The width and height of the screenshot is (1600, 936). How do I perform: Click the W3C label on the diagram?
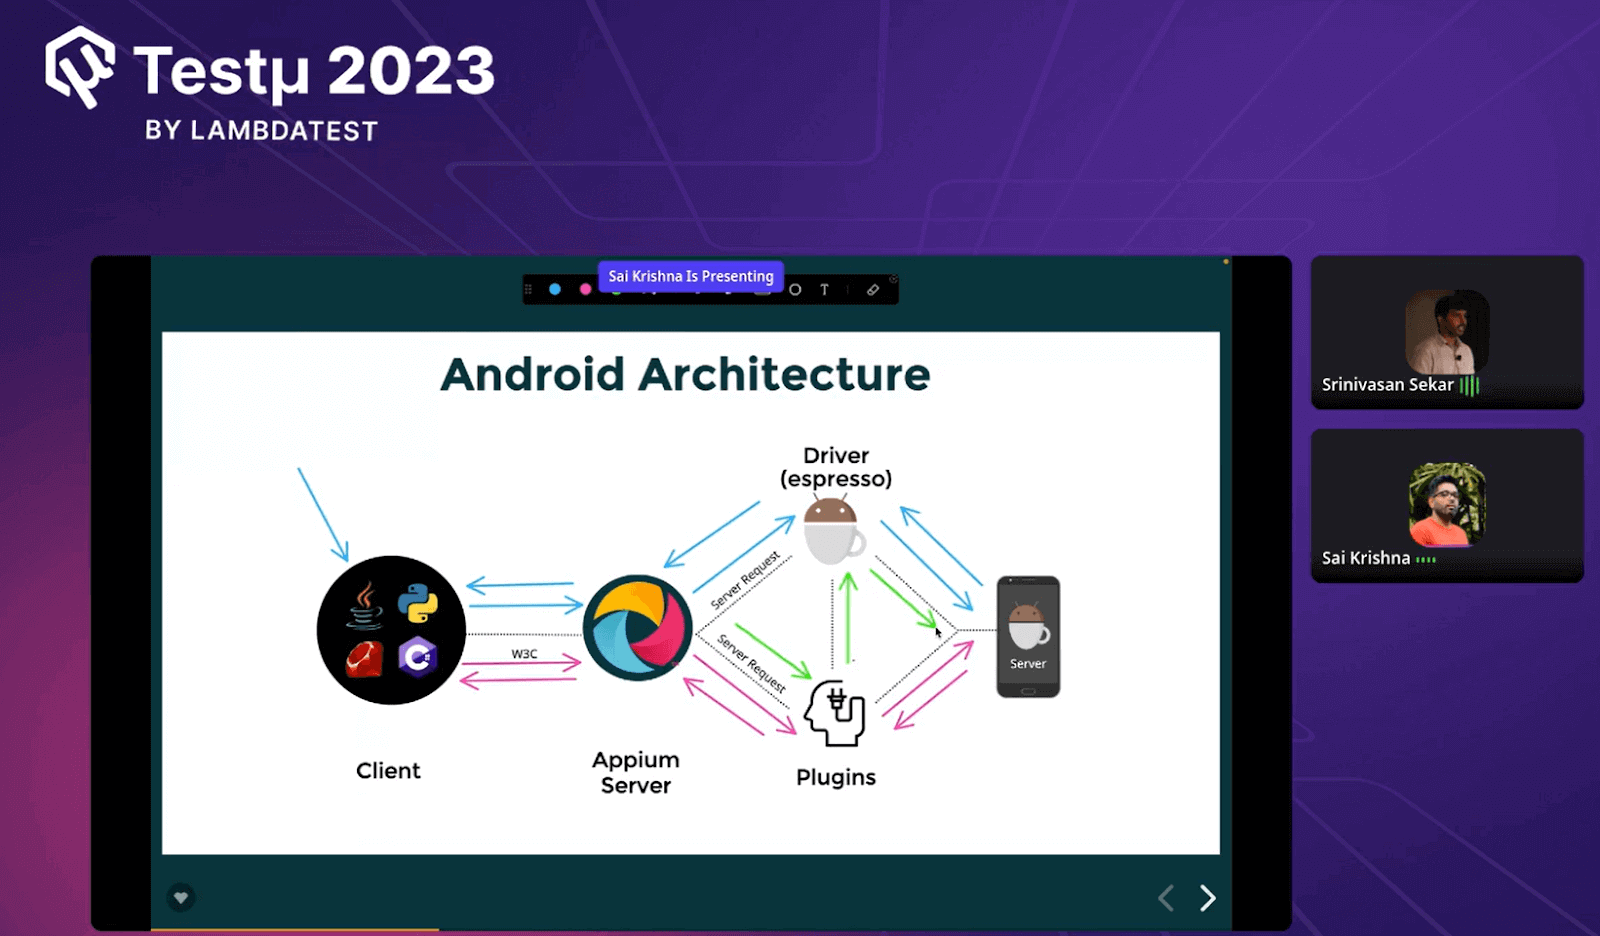pyautogui.click(x=523, y=655)
